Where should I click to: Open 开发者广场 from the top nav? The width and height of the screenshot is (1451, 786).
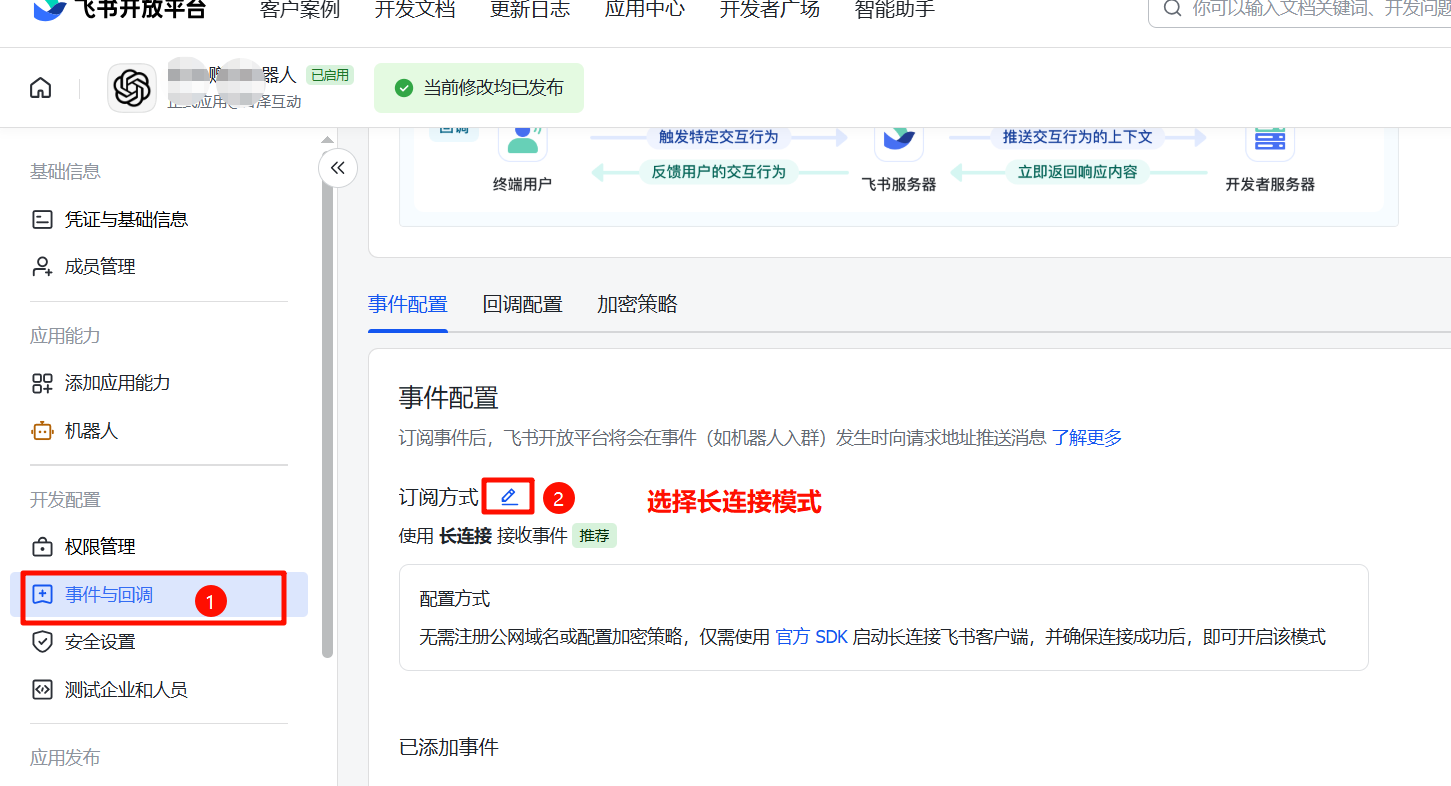770,10
